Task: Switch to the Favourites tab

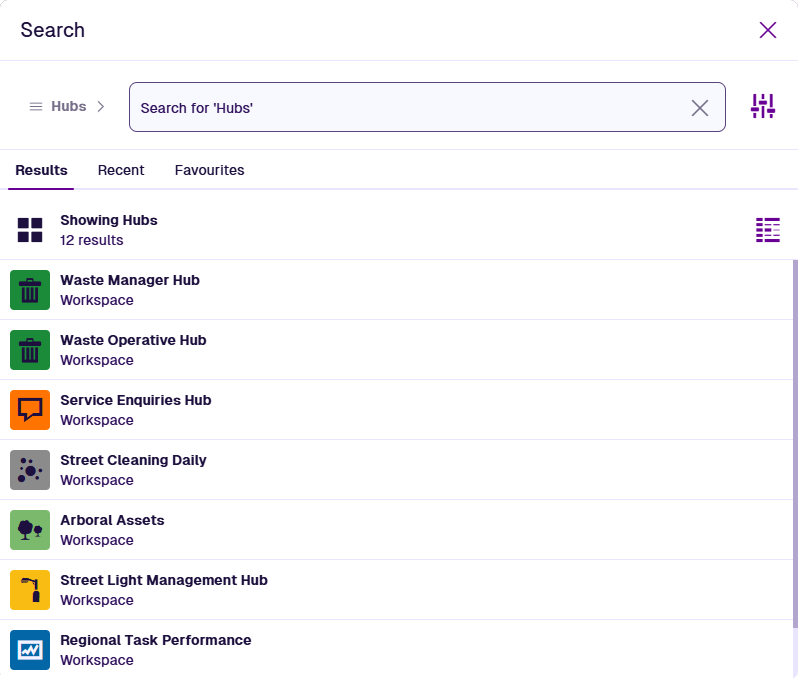Action: coord(209,170)
